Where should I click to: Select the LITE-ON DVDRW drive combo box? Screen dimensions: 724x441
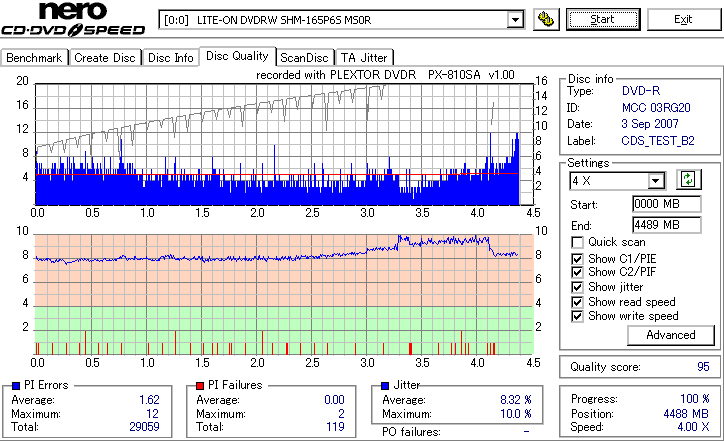(342, 20)
